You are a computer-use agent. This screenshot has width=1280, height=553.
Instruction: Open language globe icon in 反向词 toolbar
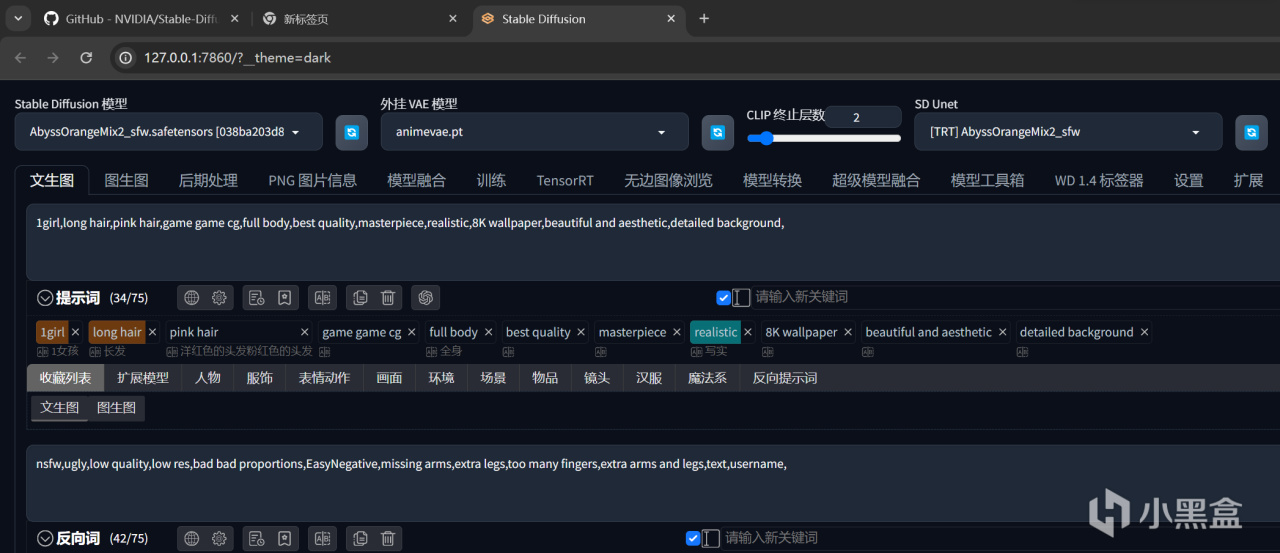(x=192, y=538)
